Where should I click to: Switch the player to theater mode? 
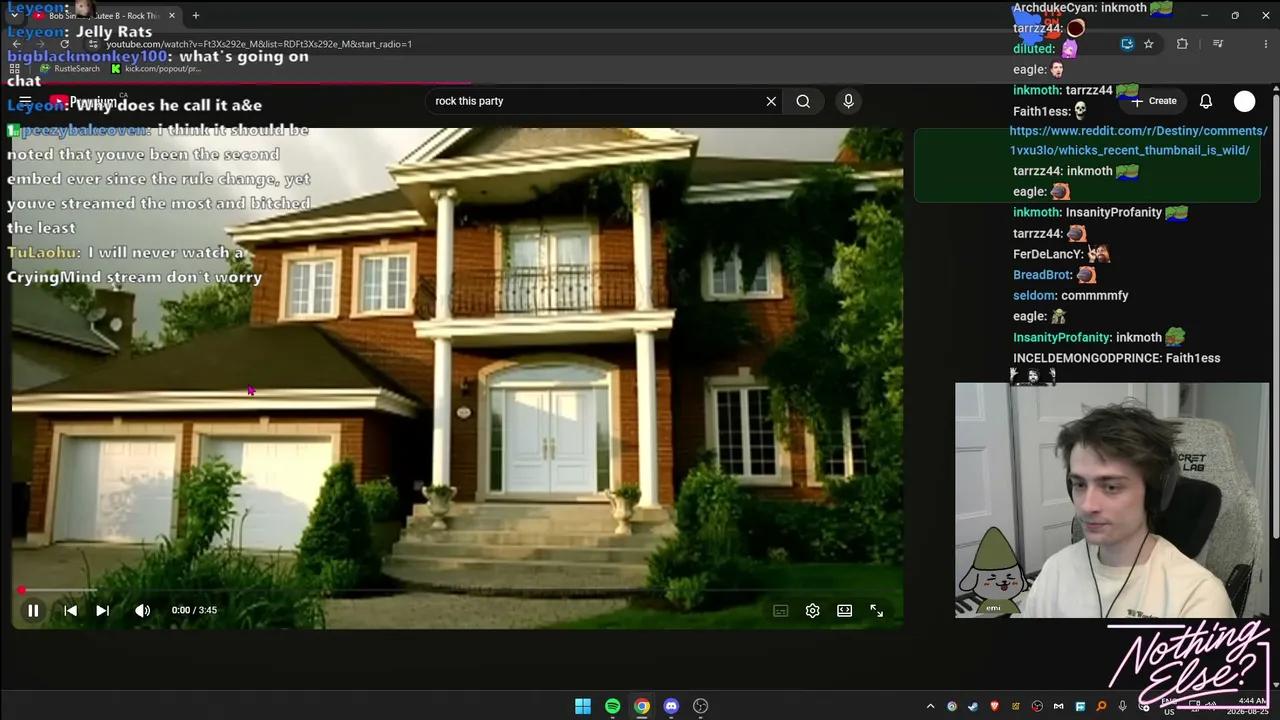pyautogui.click(x=845, y=610)
